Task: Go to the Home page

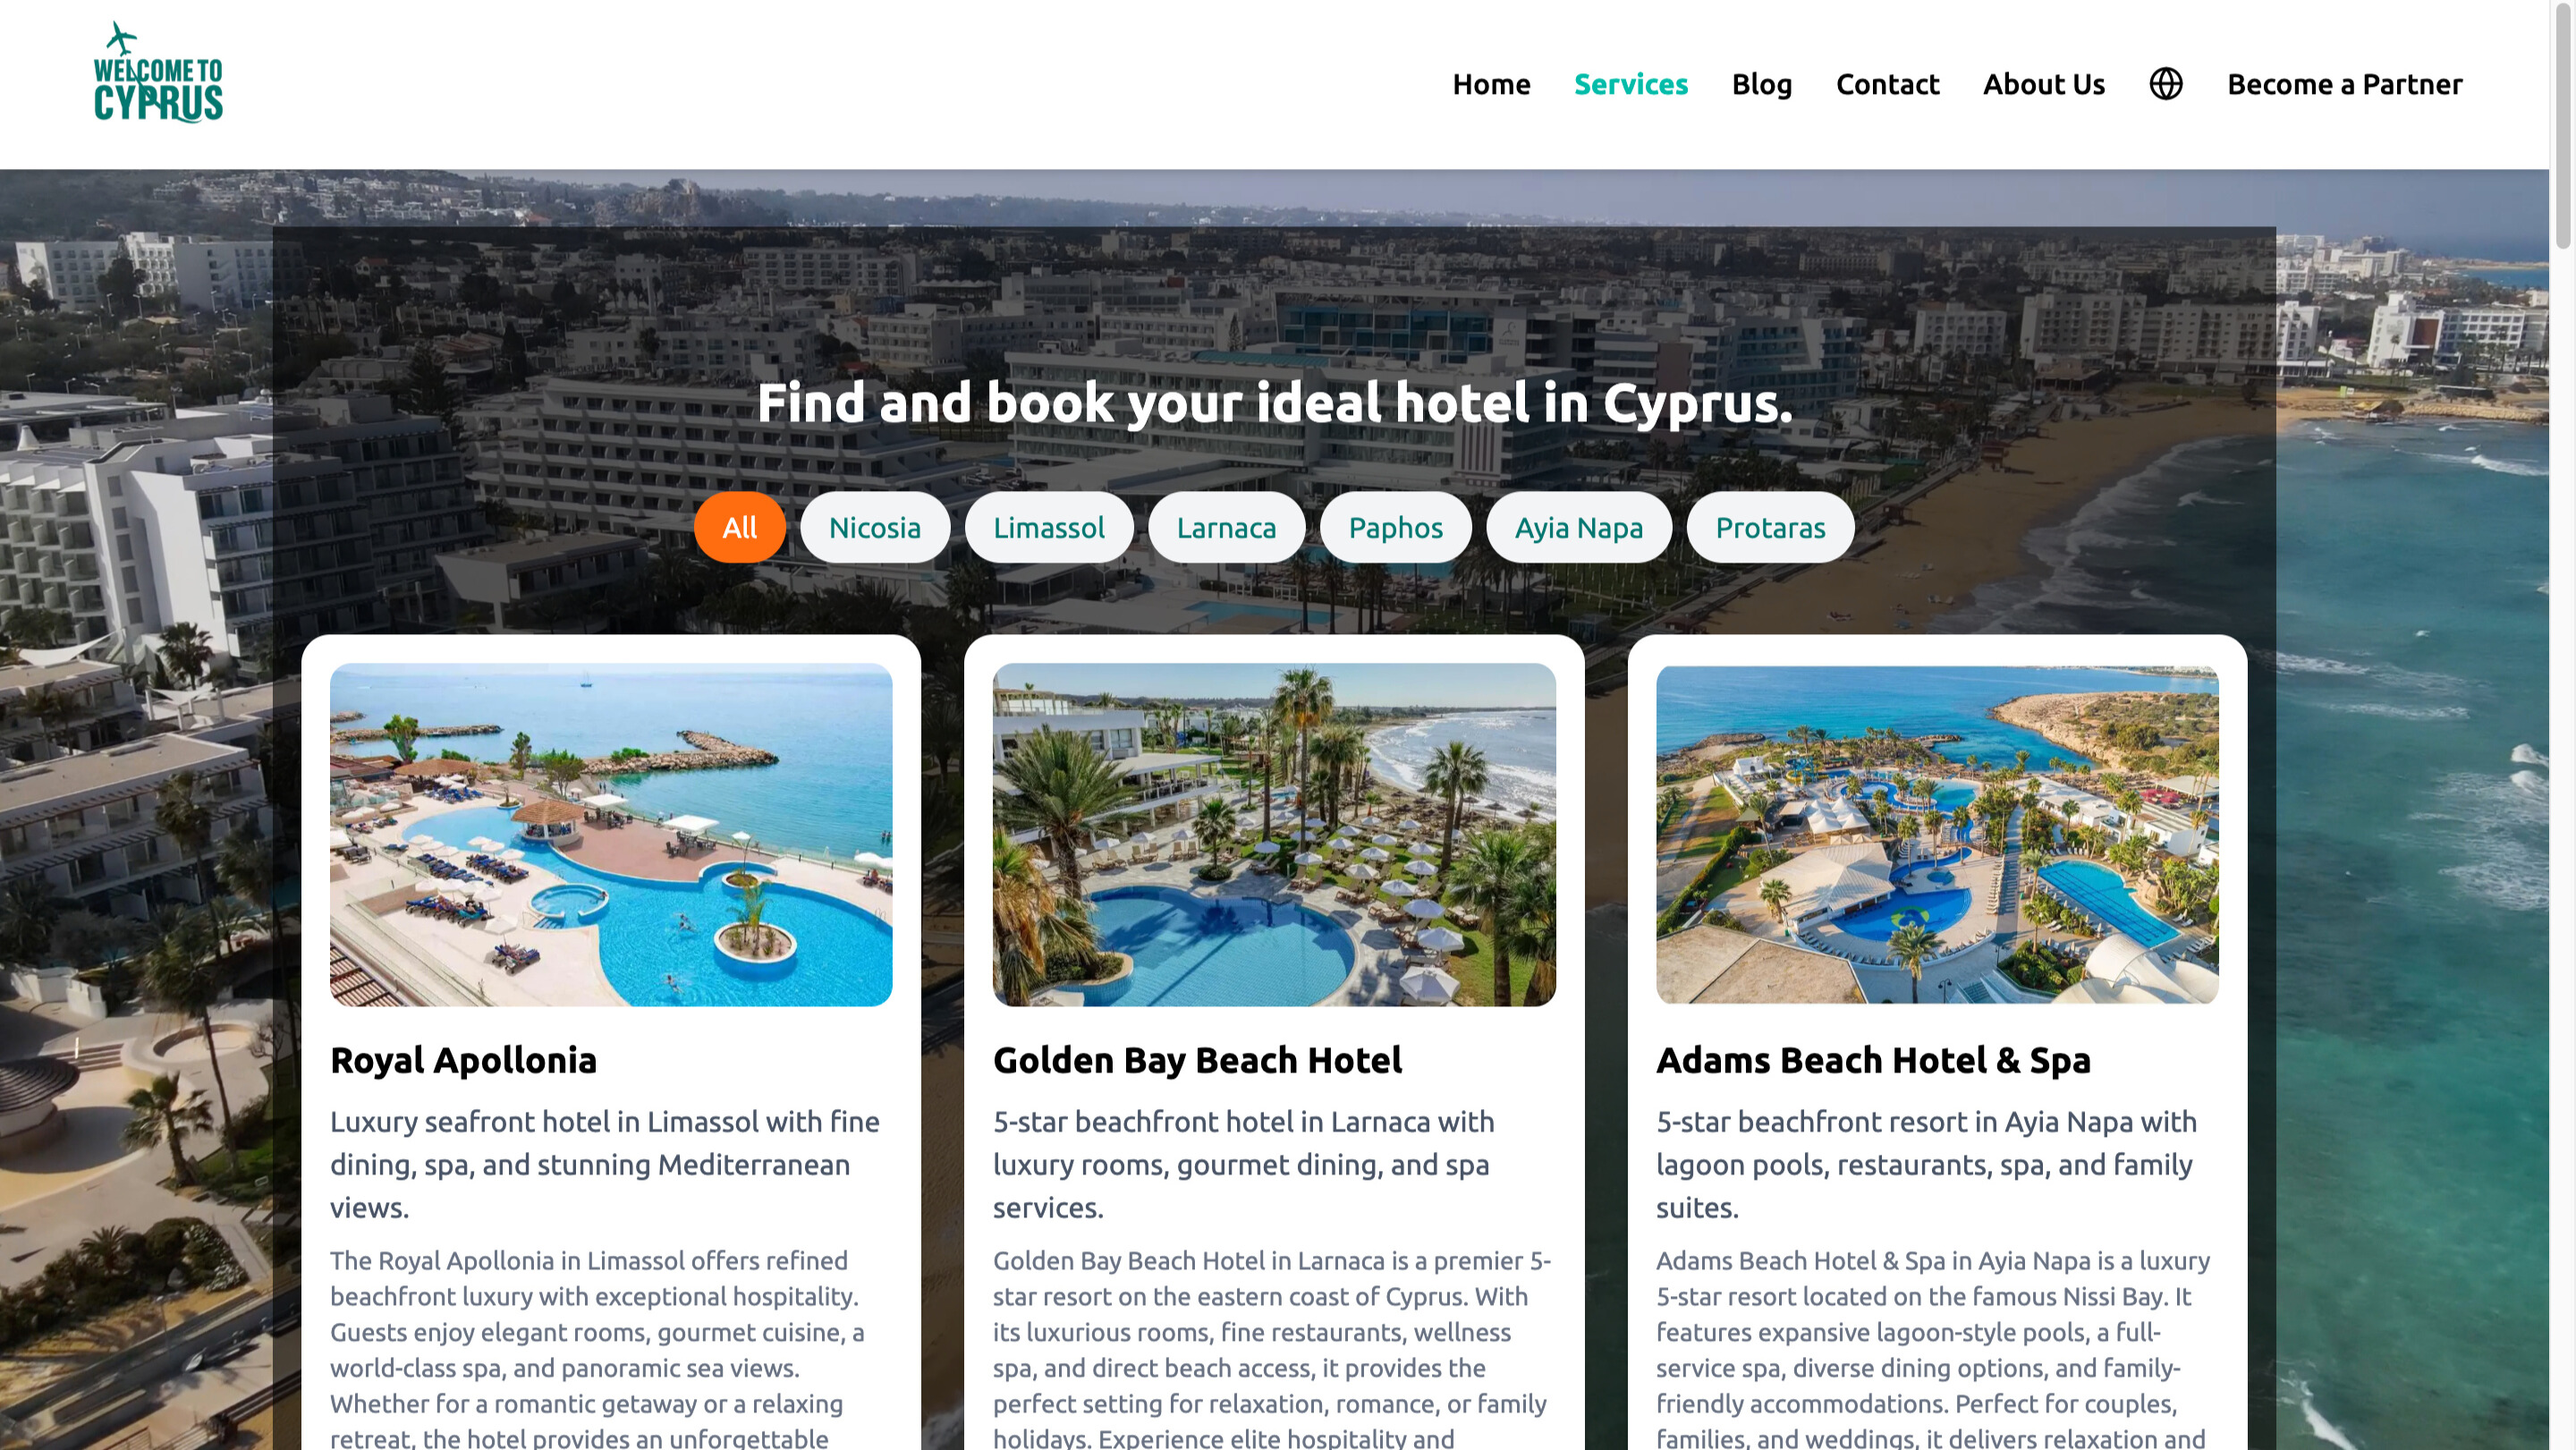Action: pos(1491,84)
